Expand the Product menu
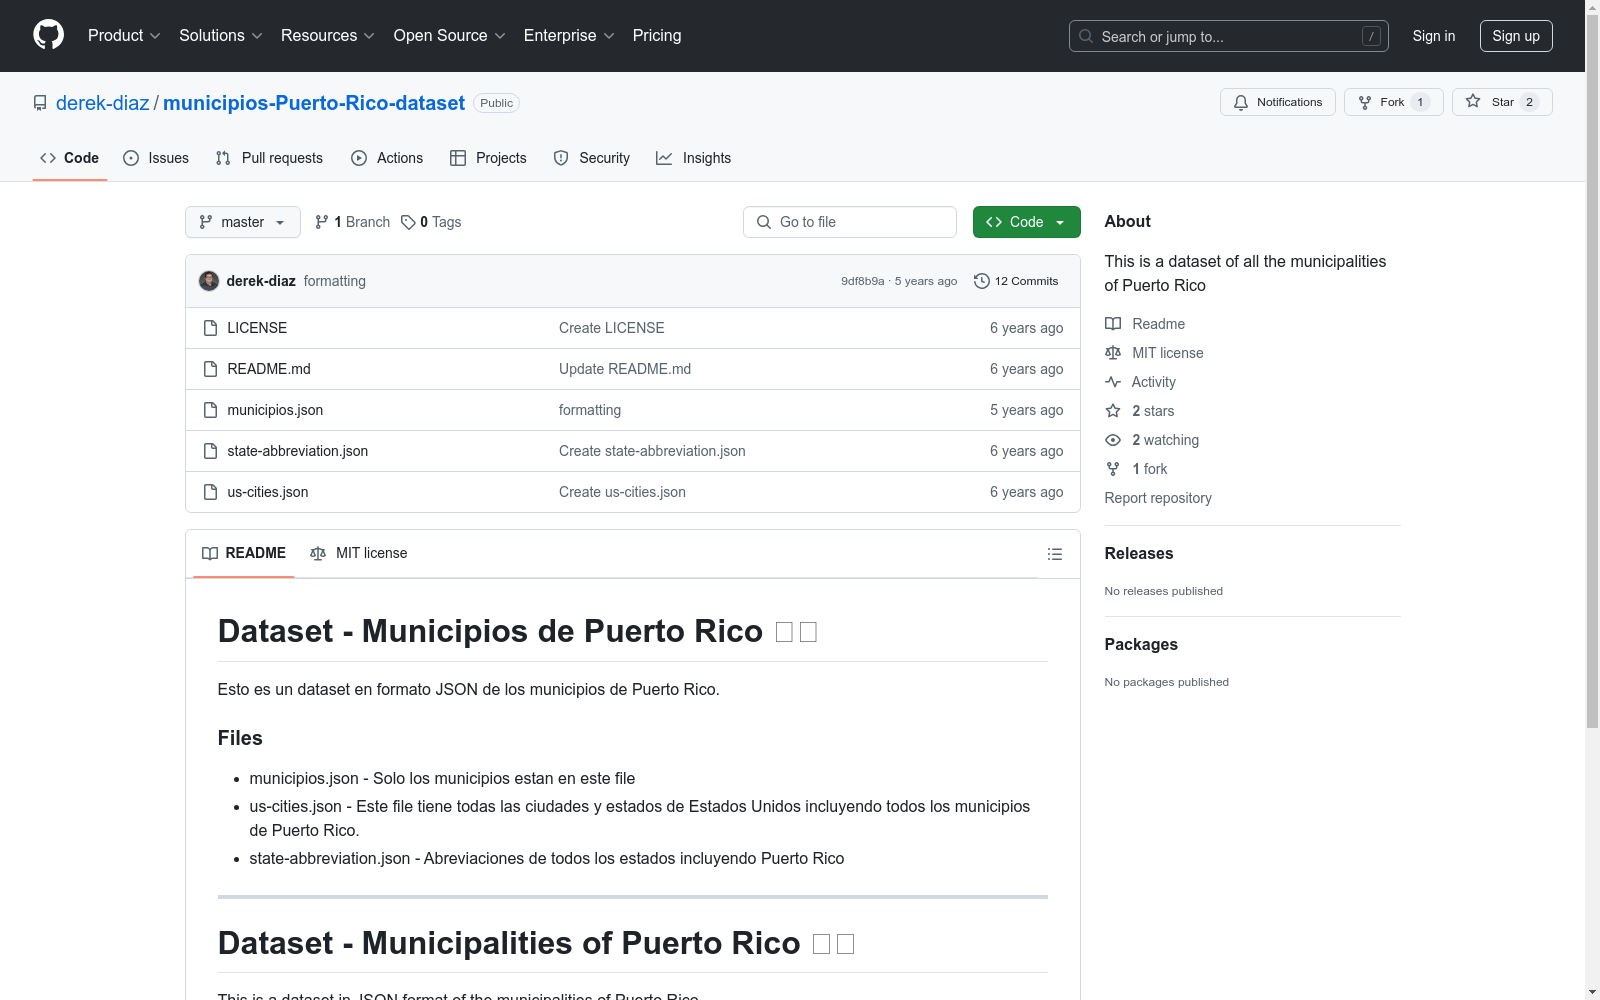 (124, 36)
